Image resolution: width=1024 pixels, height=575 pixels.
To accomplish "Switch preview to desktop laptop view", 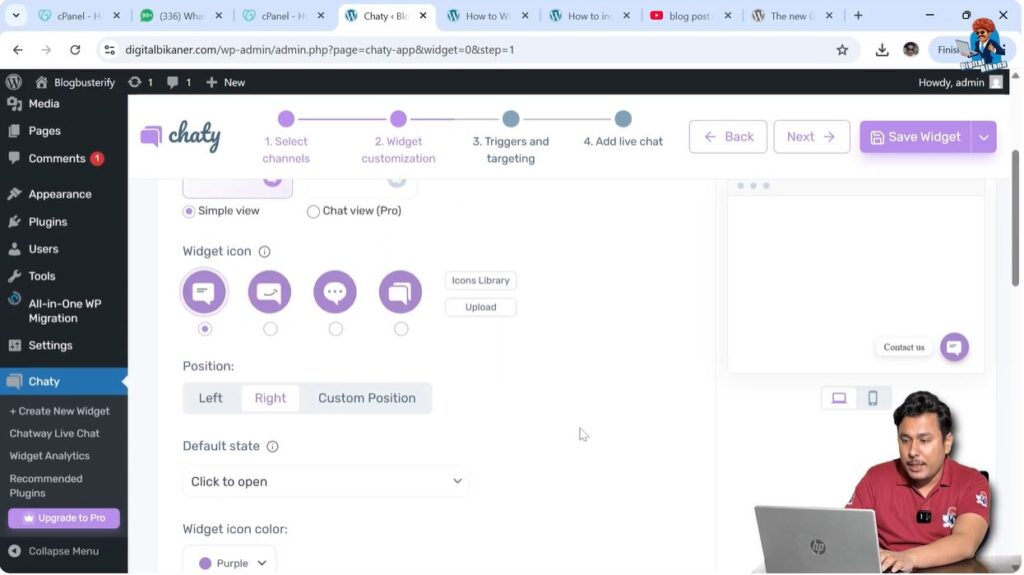I will (839, 398).
